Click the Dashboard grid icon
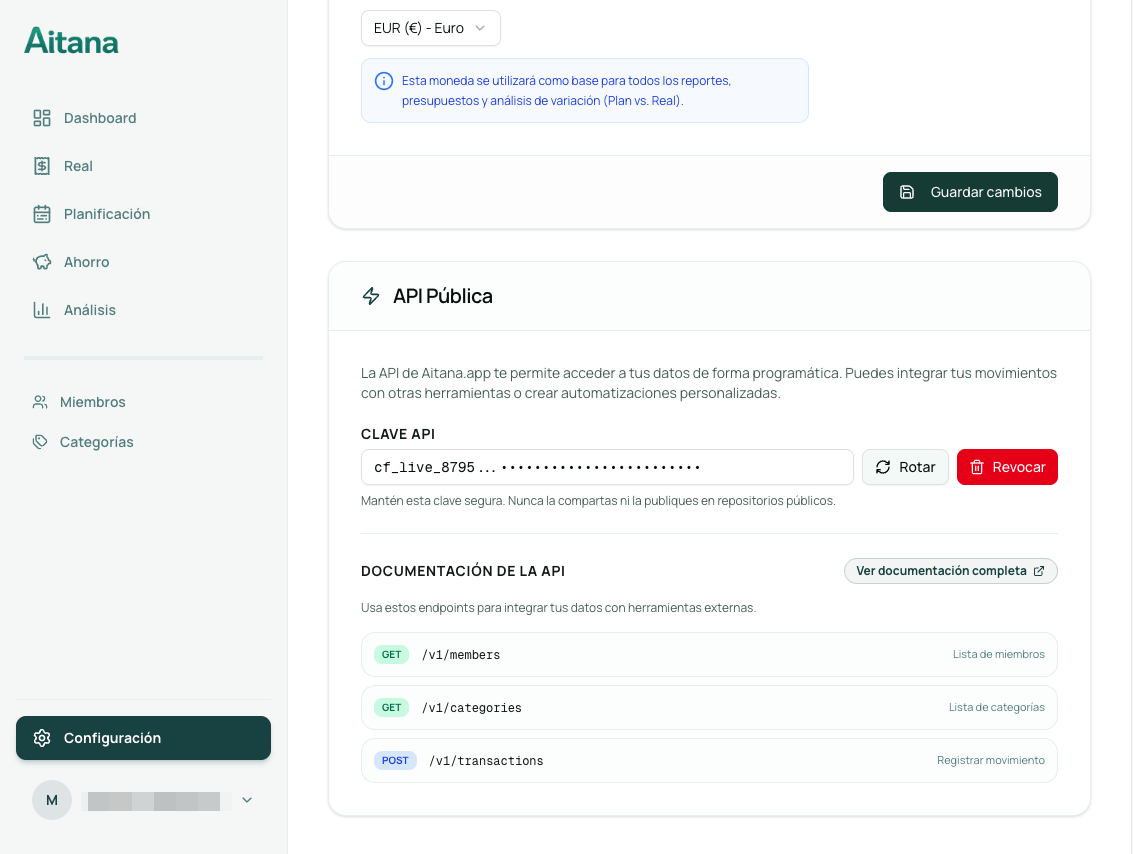This screenshot has height=854, width=1133. [42, 118]
